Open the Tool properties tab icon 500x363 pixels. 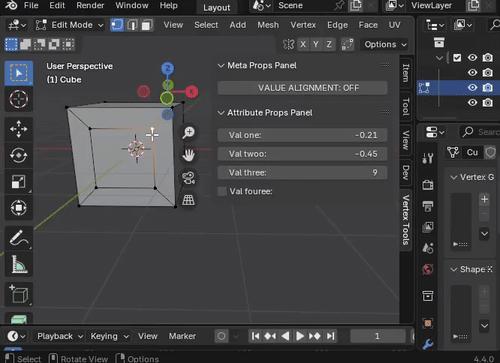428,158
